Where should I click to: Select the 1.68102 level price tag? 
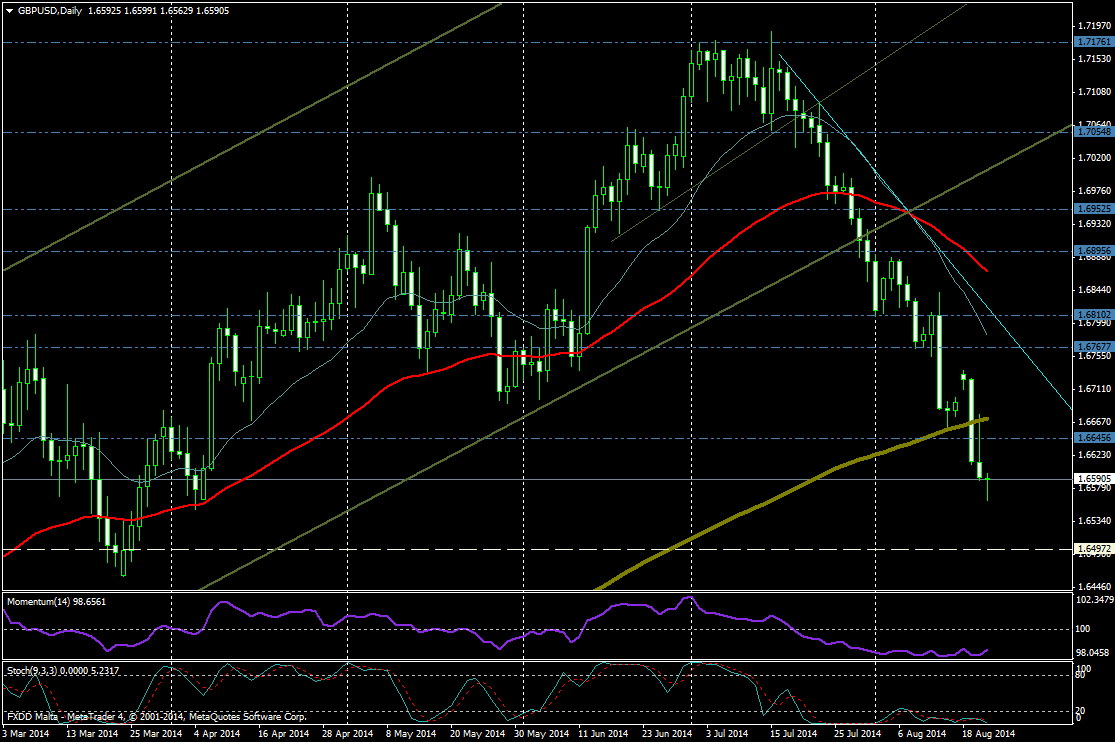click(1092, 315)
